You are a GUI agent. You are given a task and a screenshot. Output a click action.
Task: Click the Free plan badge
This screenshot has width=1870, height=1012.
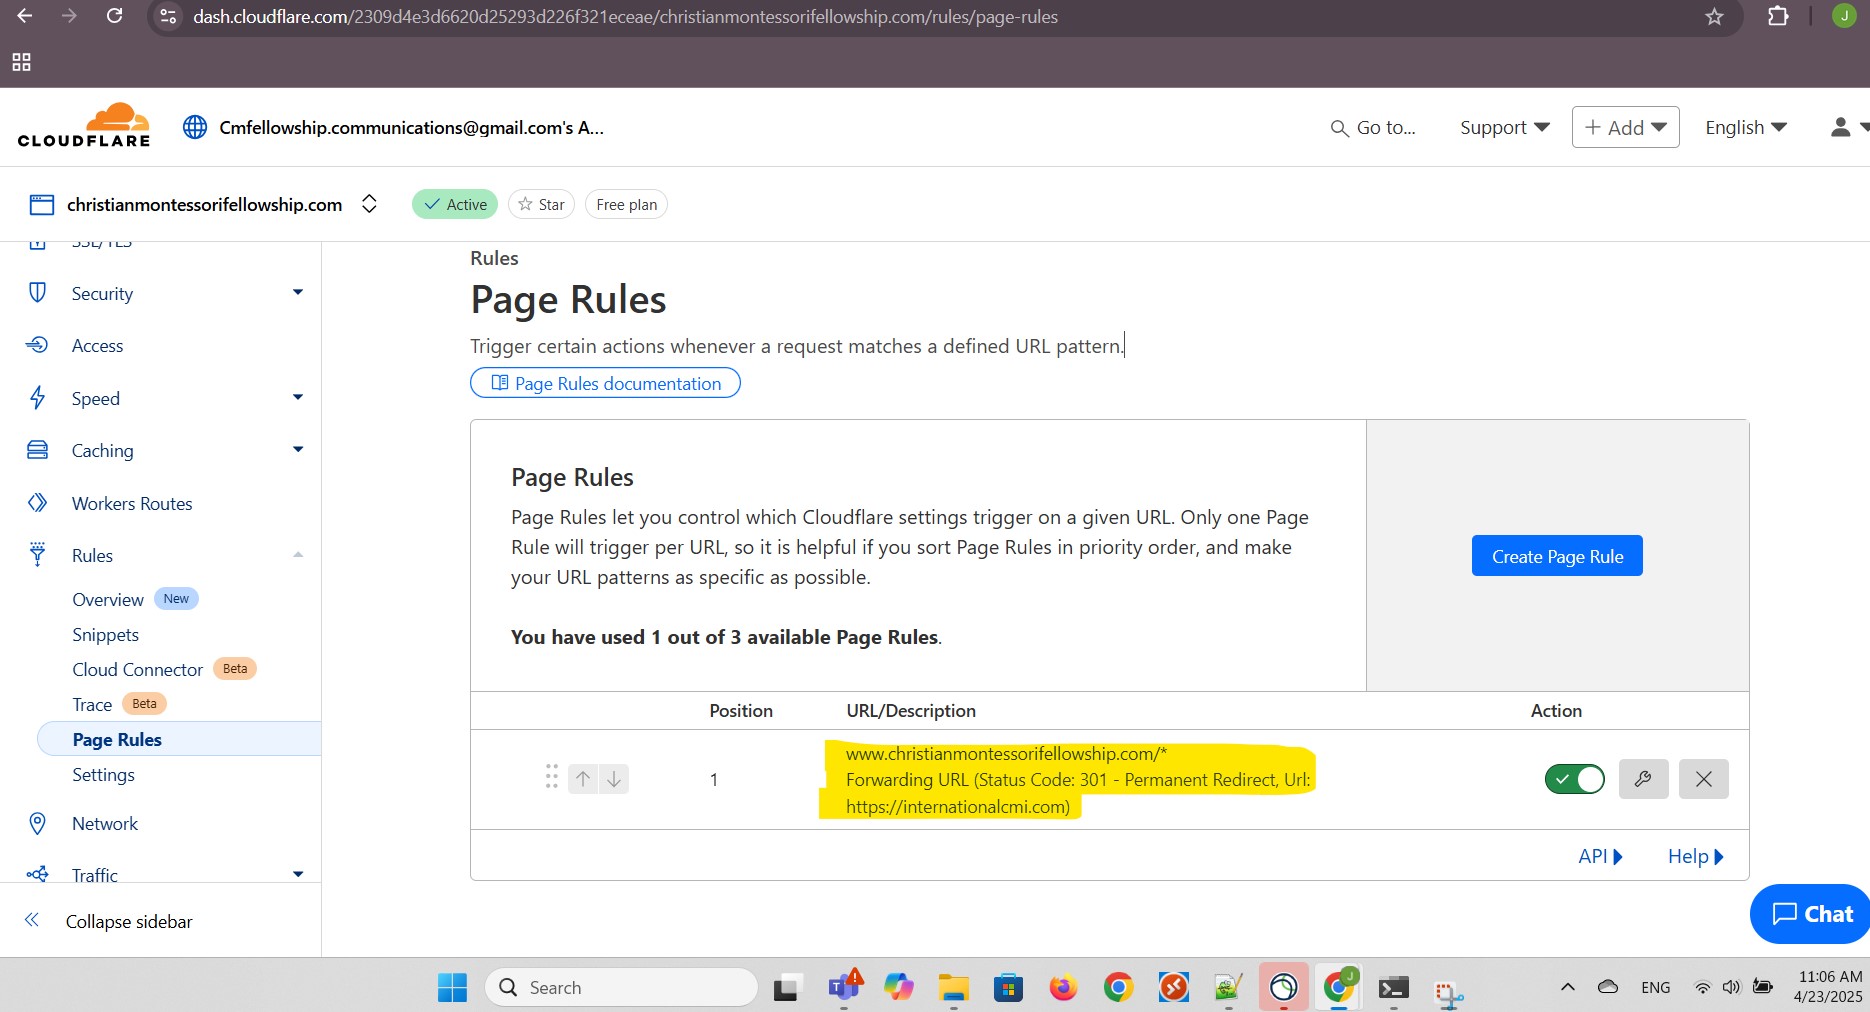pyautogui.click(x=626, y=204)
